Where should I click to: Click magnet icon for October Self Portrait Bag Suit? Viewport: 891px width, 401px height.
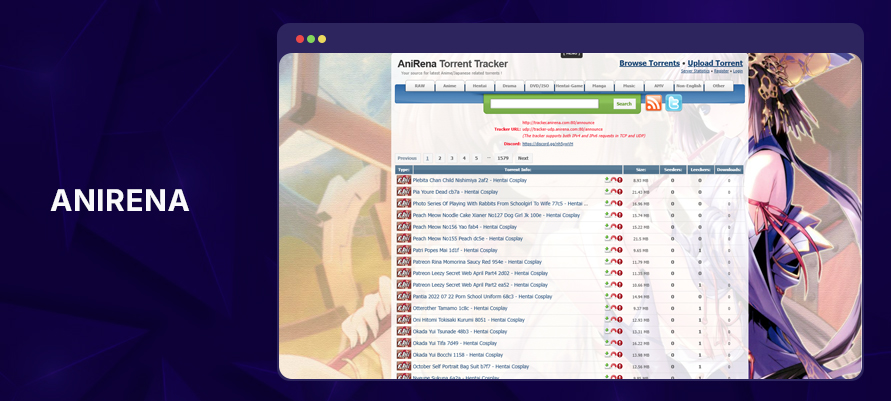tap(613, 366)
